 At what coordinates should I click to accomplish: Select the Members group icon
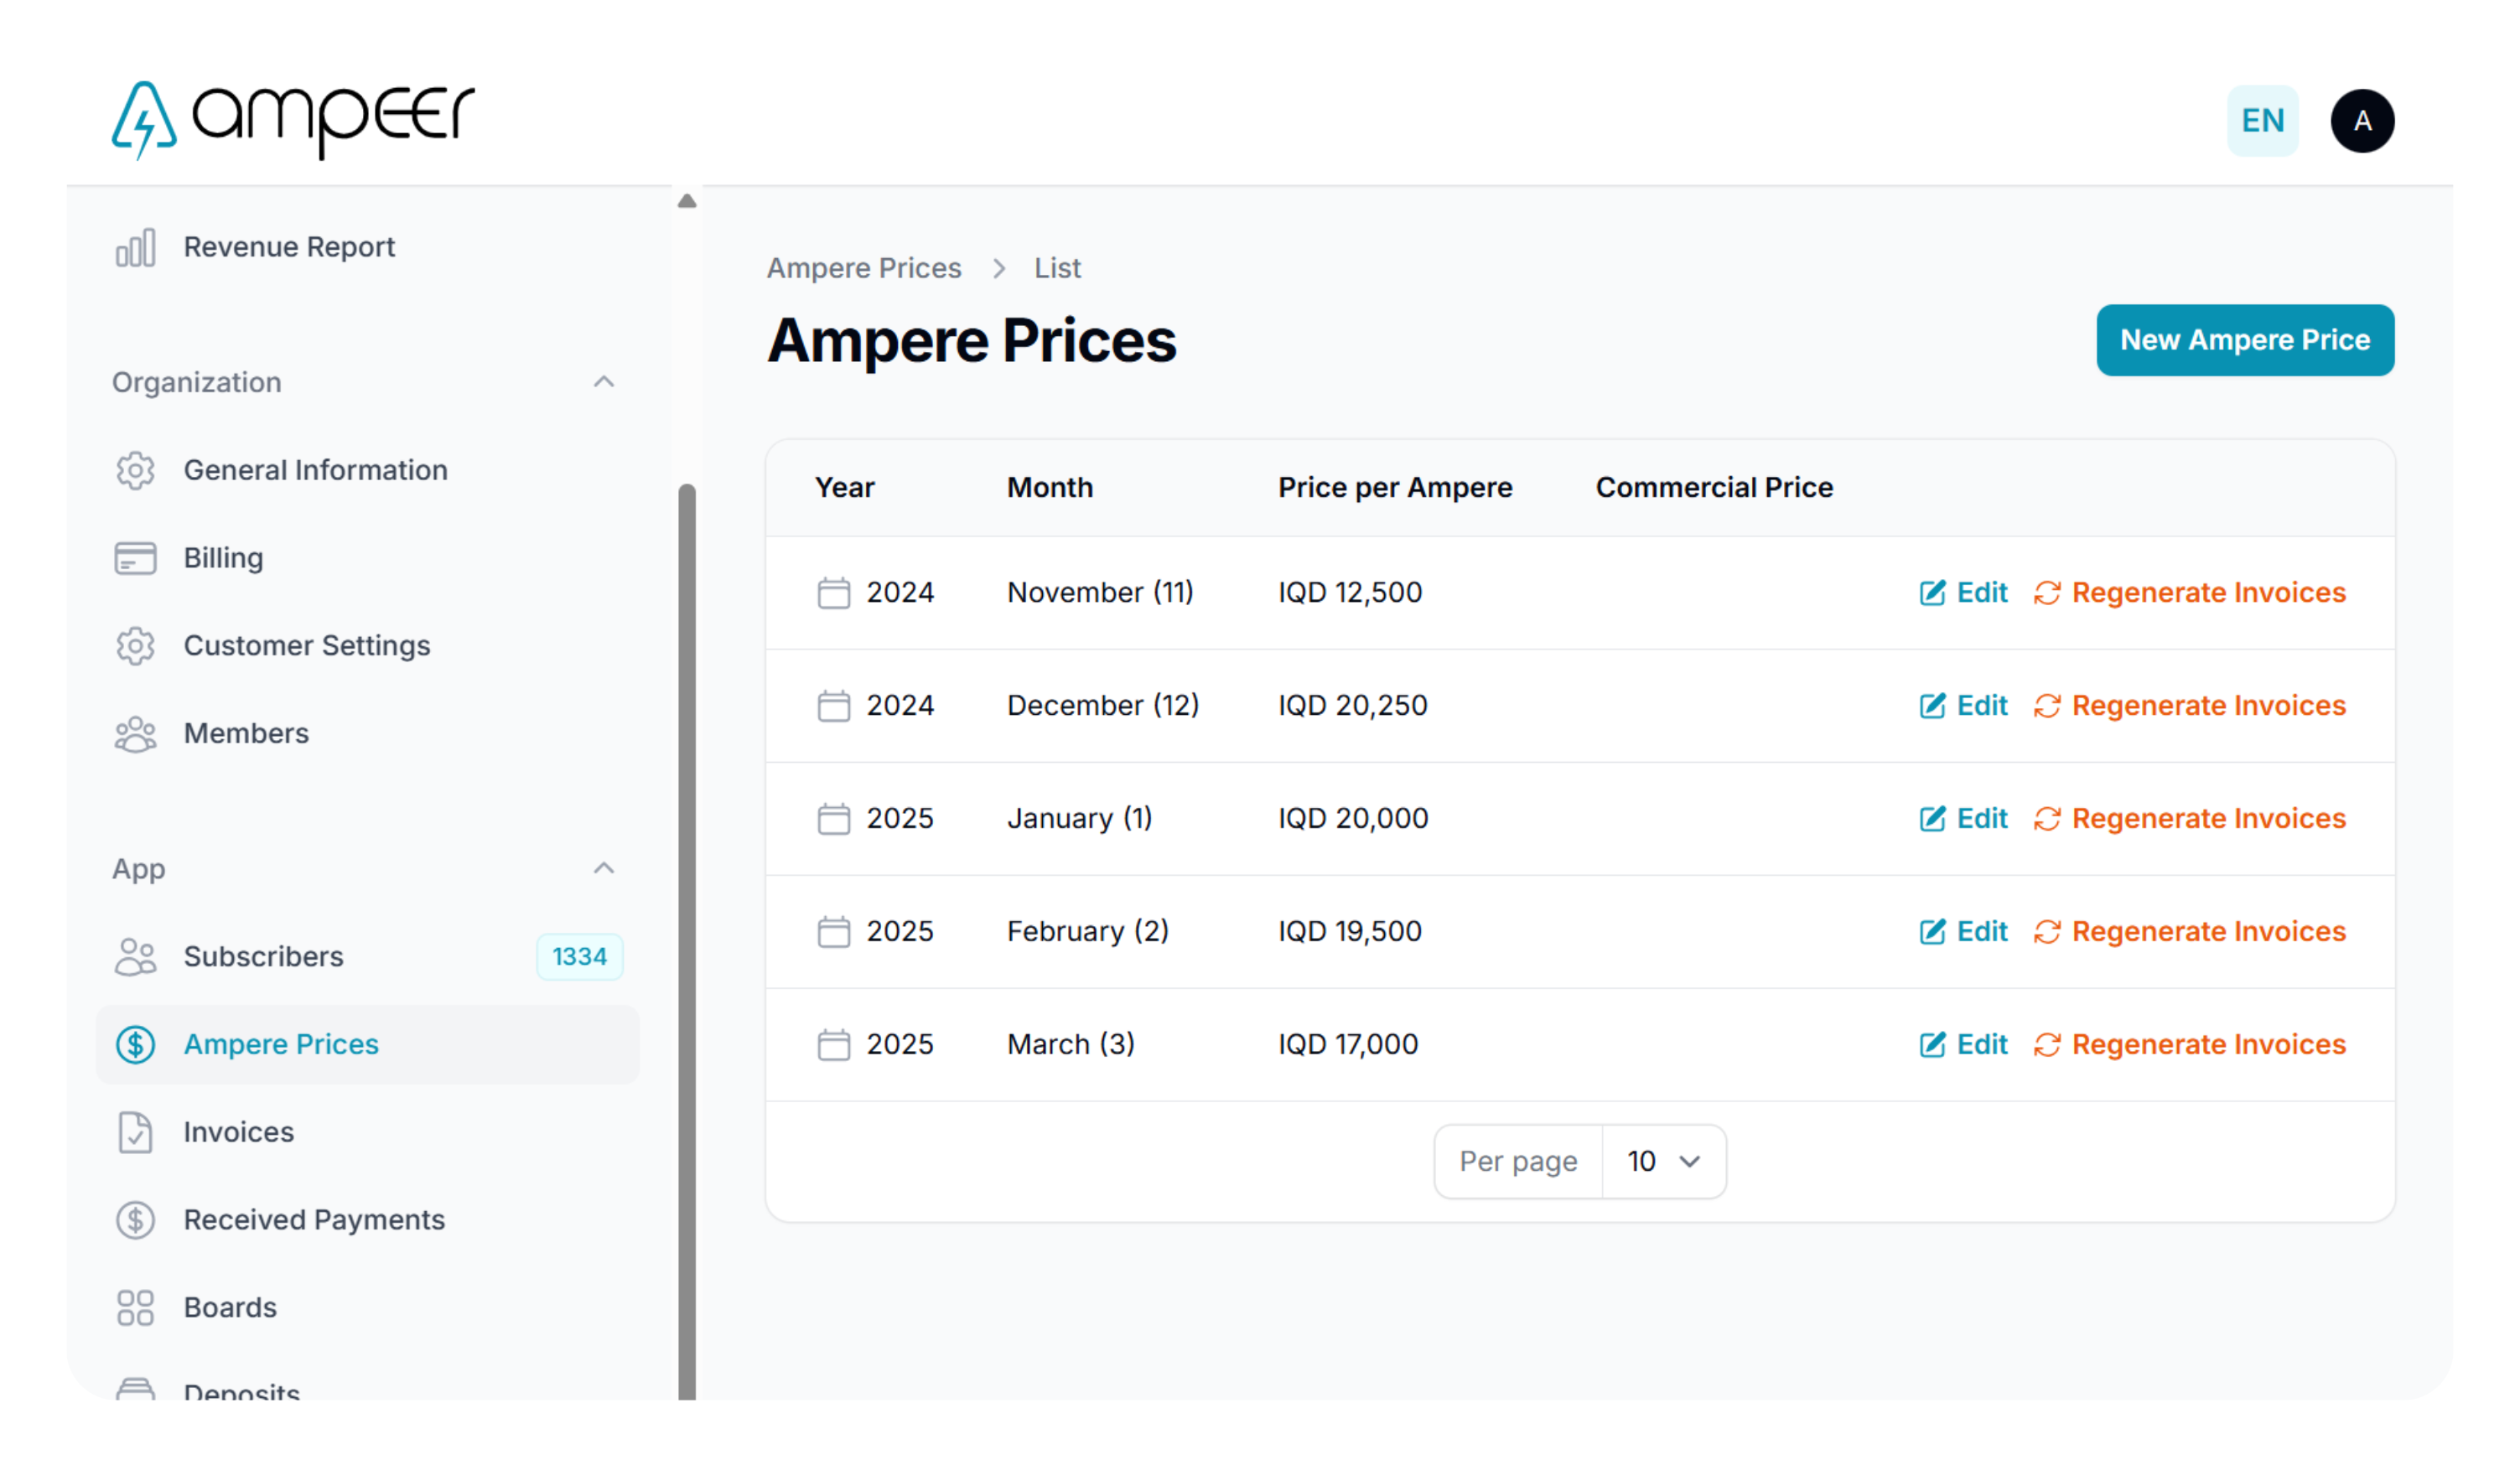(x=135, y=734)
